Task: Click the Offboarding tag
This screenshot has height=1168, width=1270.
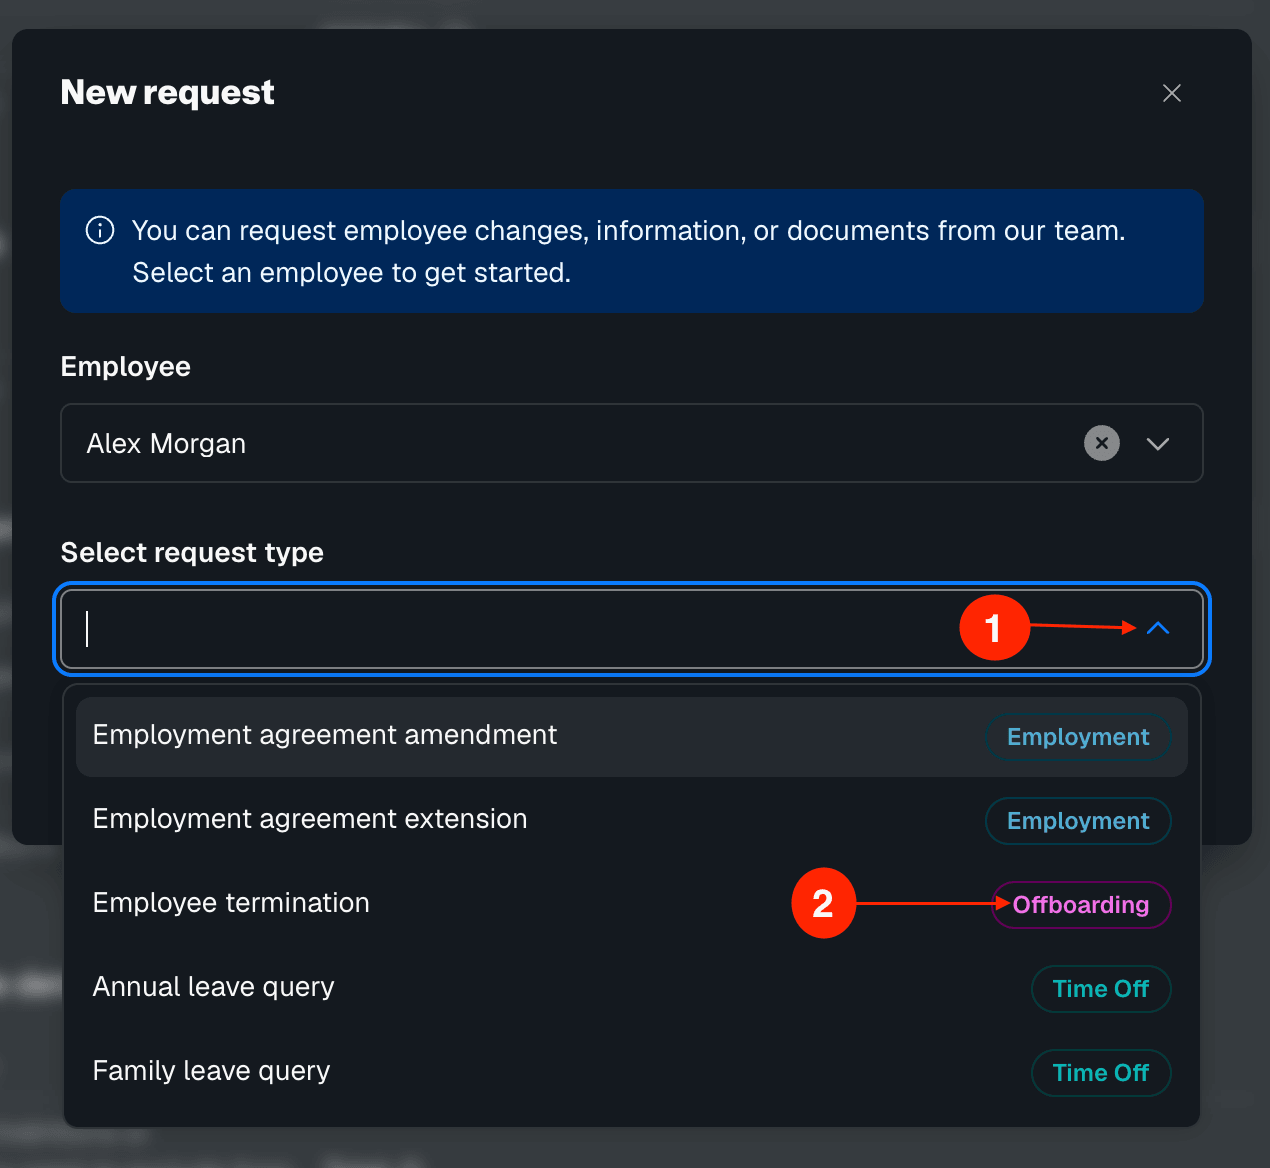Action: (x=1081, y=905)
